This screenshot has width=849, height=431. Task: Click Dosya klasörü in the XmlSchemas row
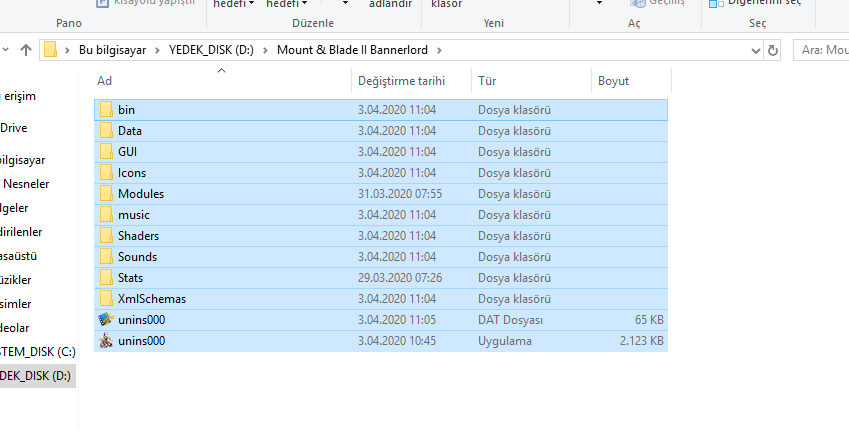[x=514, y=299]
